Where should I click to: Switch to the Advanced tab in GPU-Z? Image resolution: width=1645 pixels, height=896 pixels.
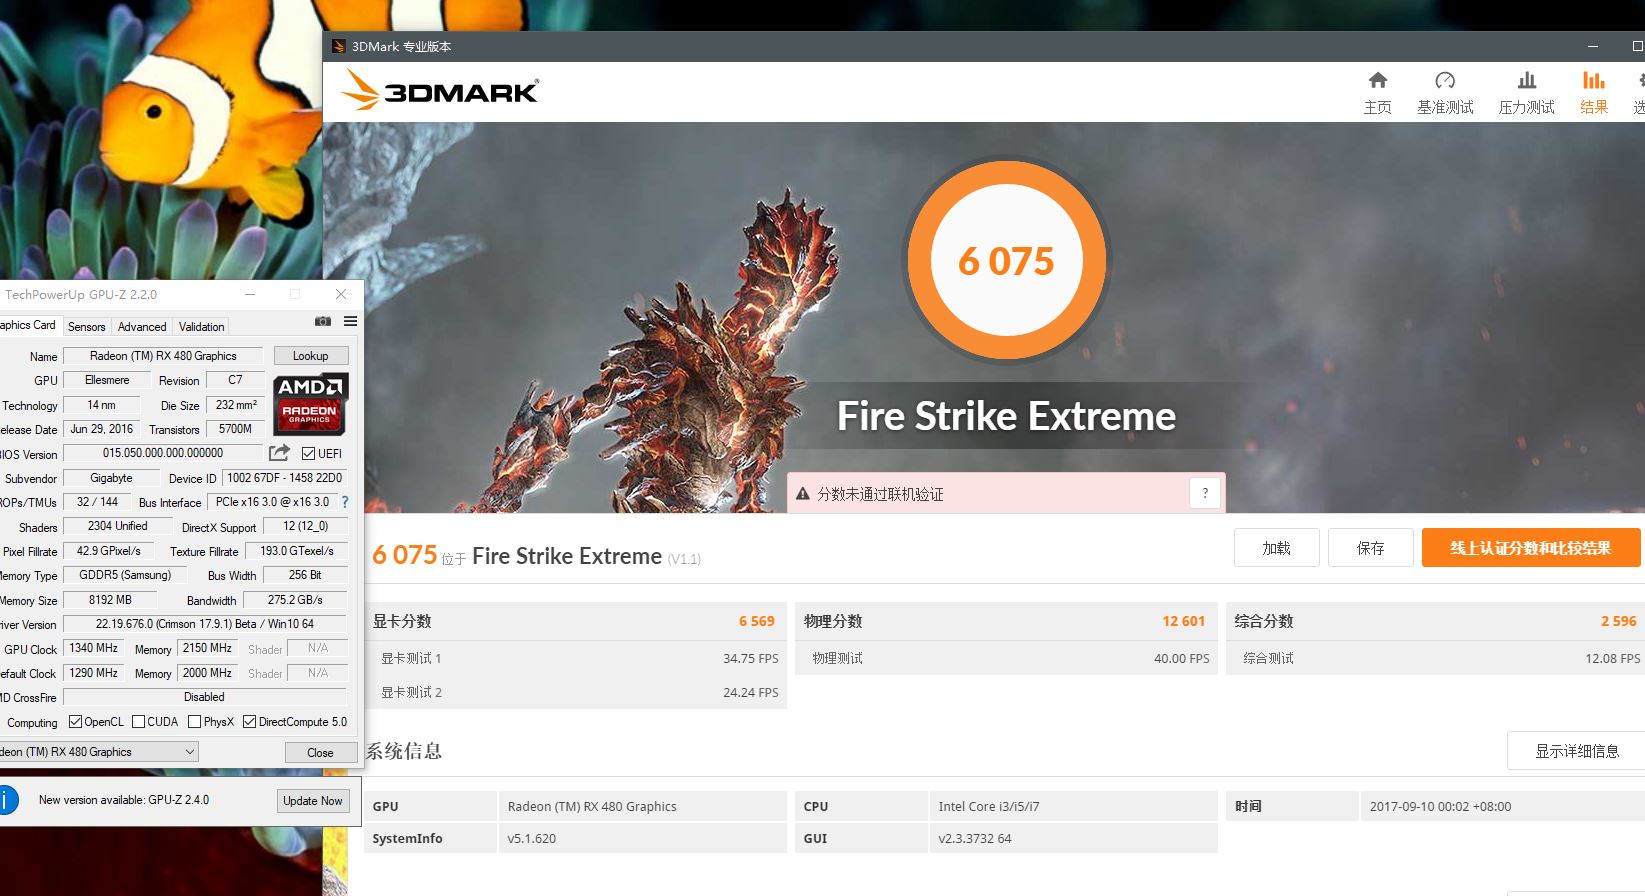point(142,327)
